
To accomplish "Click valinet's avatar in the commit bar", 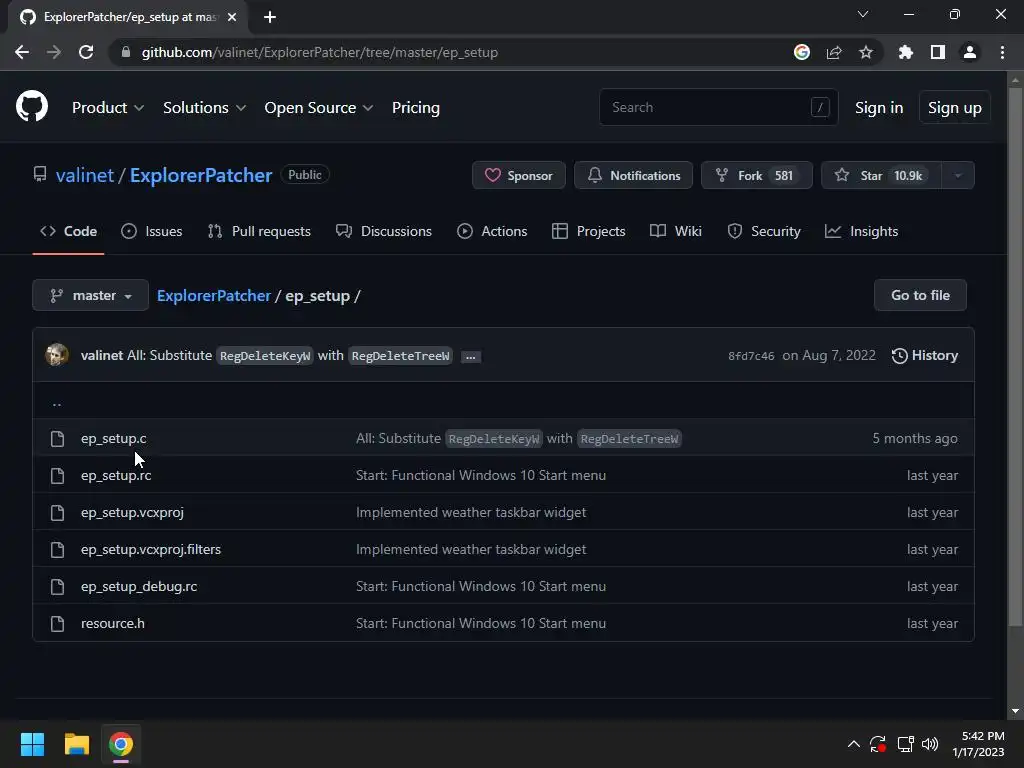I will pos(57,355).
